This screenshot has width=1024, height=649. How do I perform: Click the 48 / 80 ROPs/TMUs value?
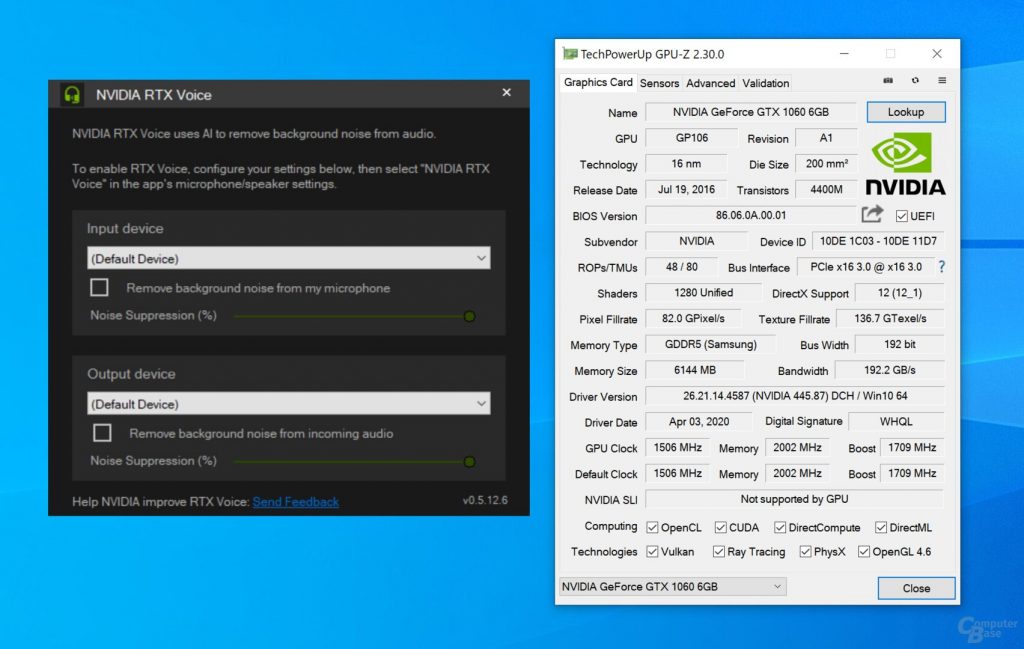tap(682, 266)
